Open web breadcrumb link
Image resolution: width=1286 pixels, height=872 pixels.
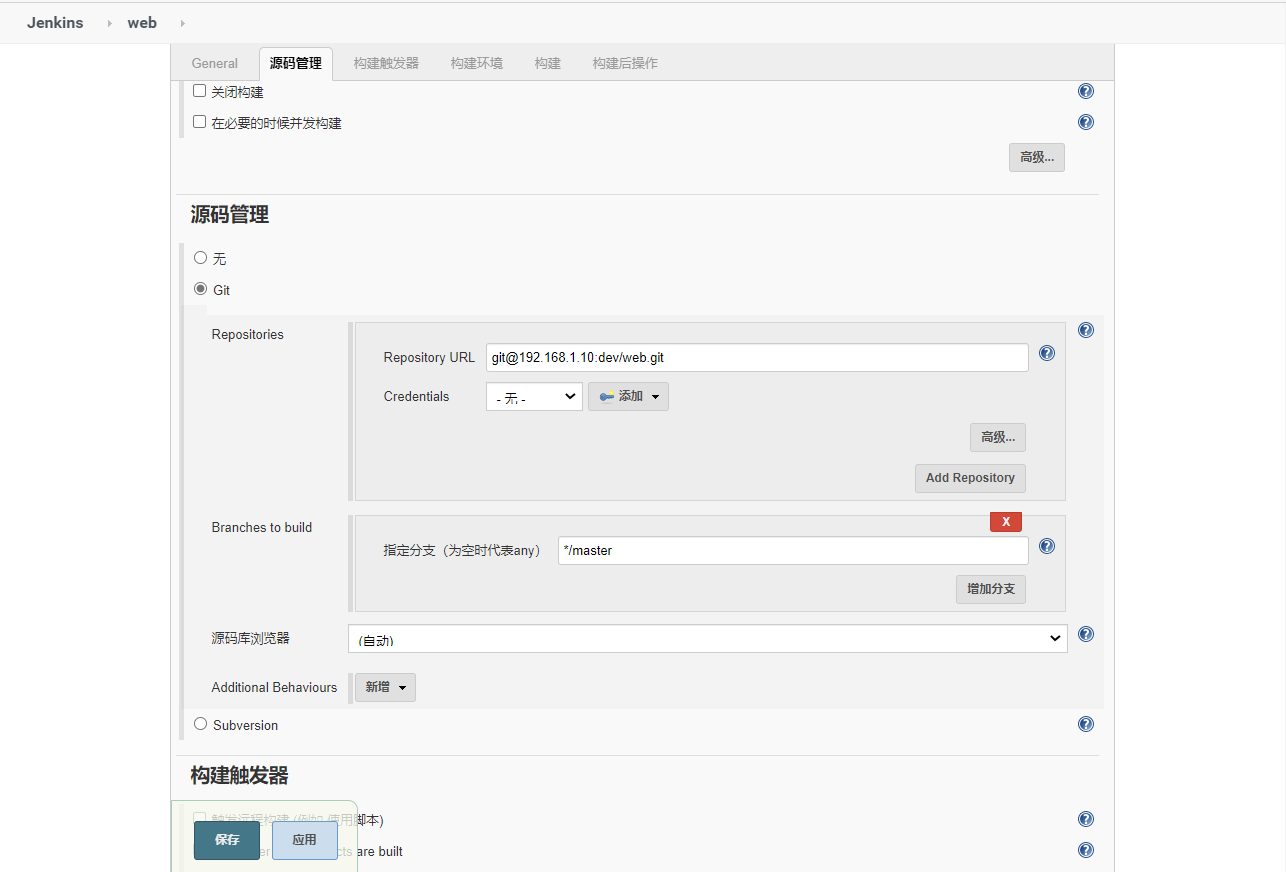click(x=142, y=23)
